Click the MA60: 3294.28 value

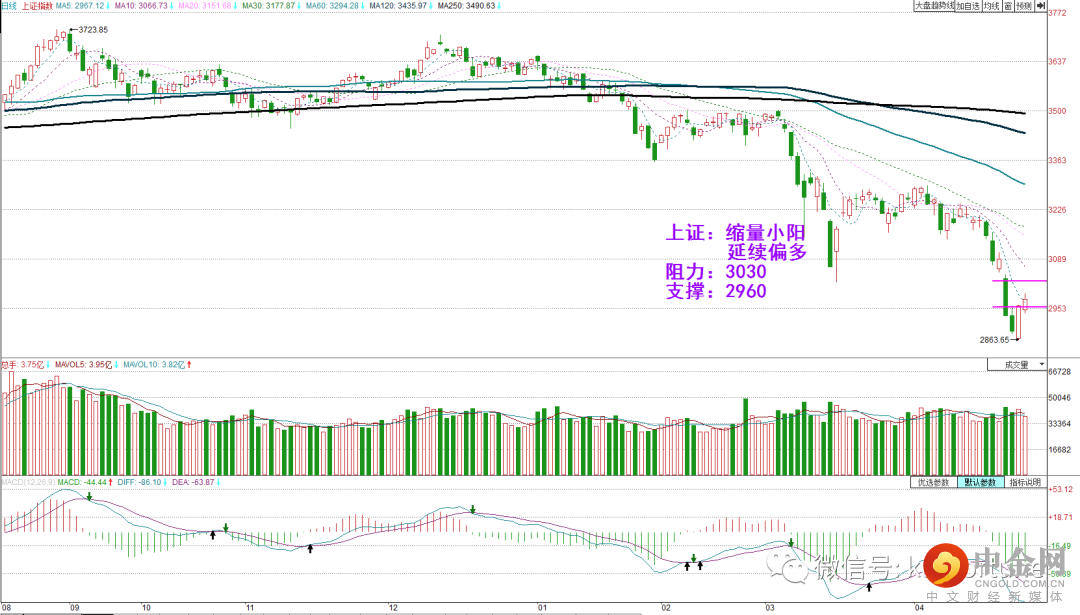[332, 6]
